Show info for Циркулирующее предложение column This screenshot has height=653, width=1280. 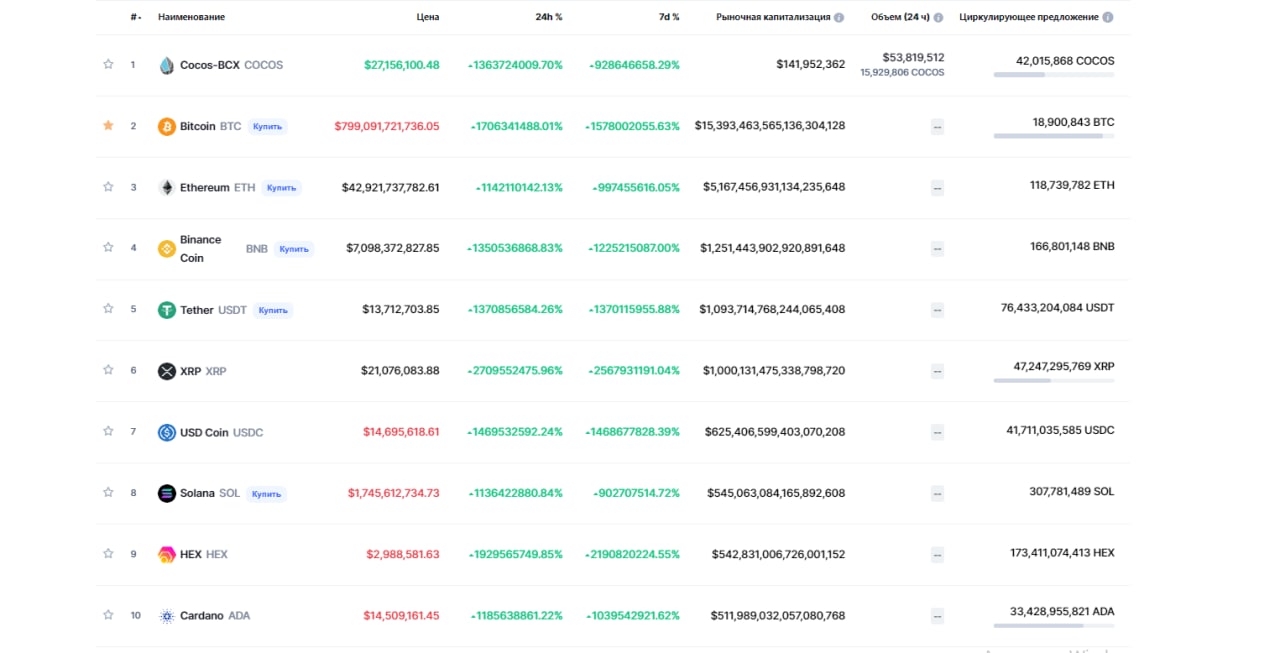1108,17
